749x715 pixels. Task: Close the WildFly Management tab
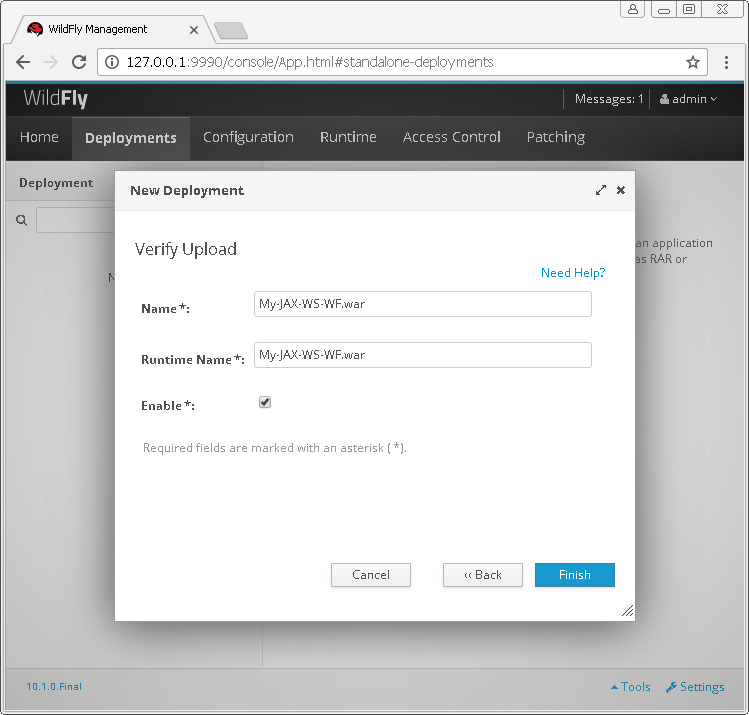[194, 30]
